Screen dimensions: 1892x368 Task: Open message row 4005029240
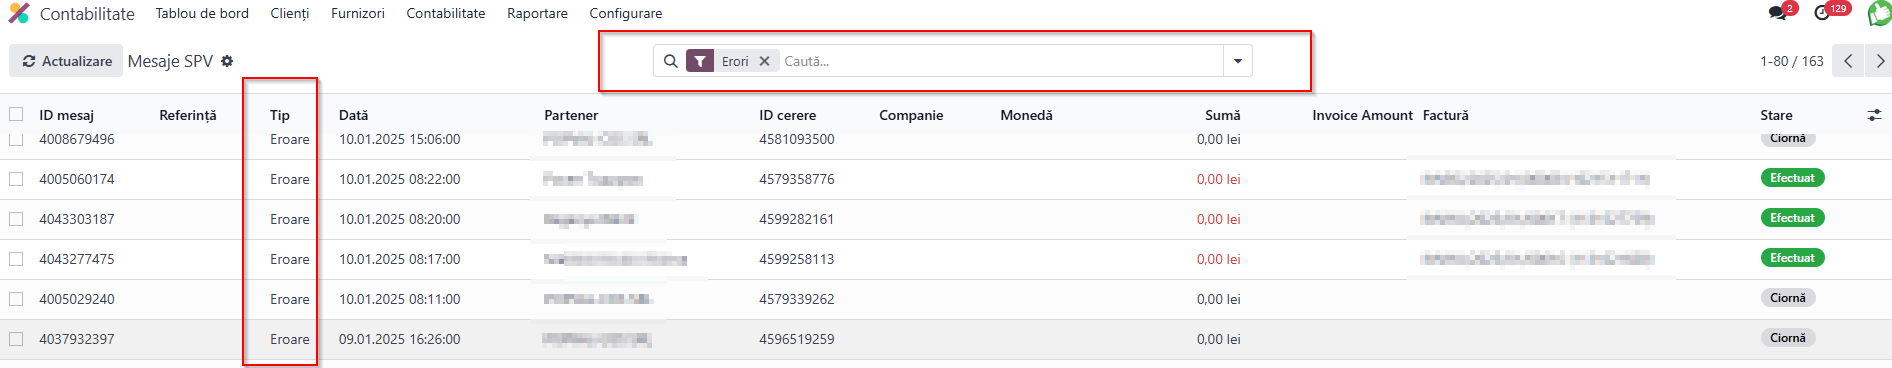click(x=946, y=299)
